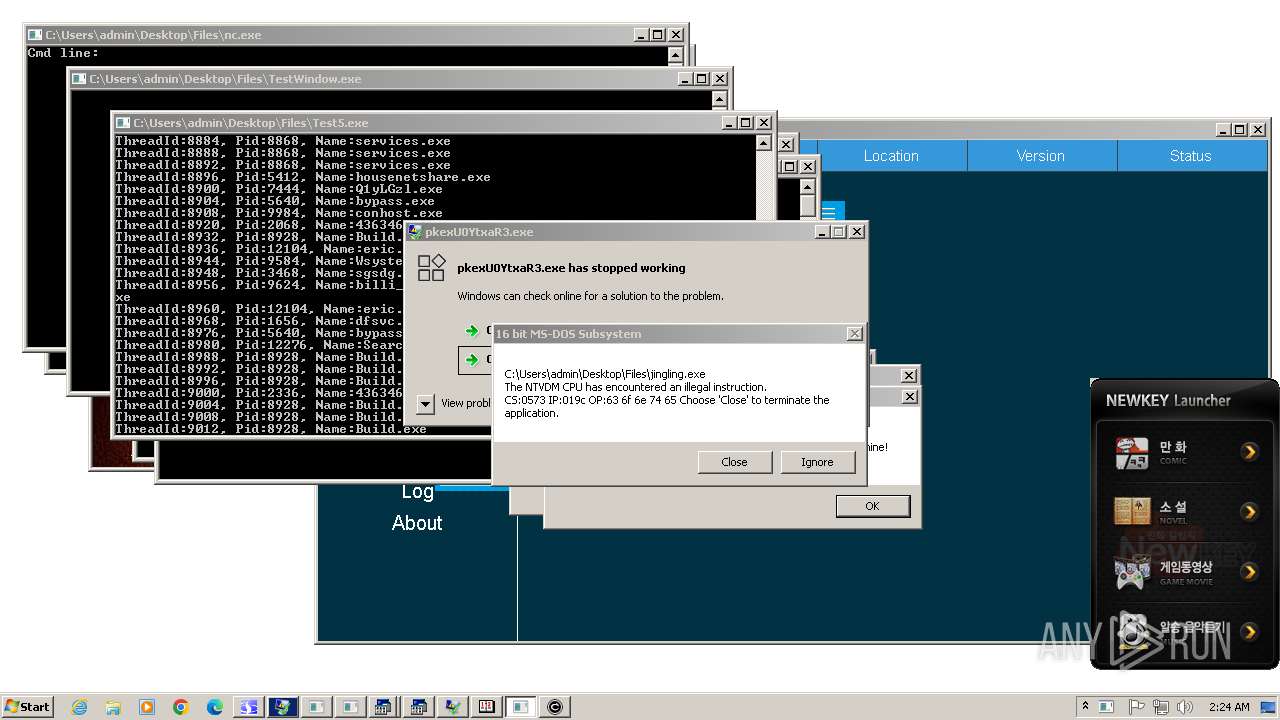Open network status icon in tray
The image size is (1280, 720).
1163,707
